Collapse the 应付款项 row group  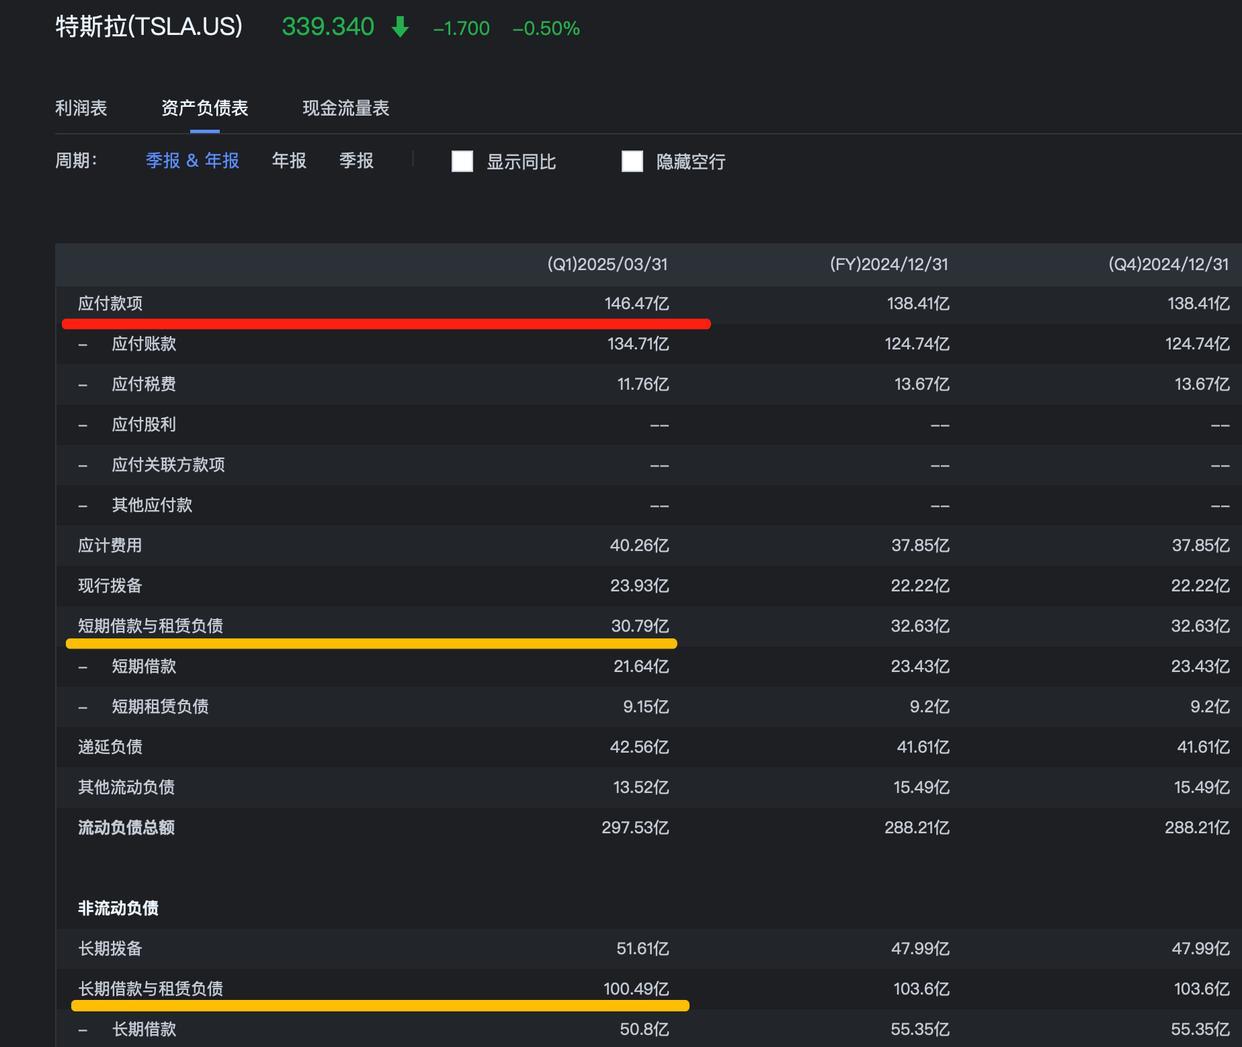point(110,304)
